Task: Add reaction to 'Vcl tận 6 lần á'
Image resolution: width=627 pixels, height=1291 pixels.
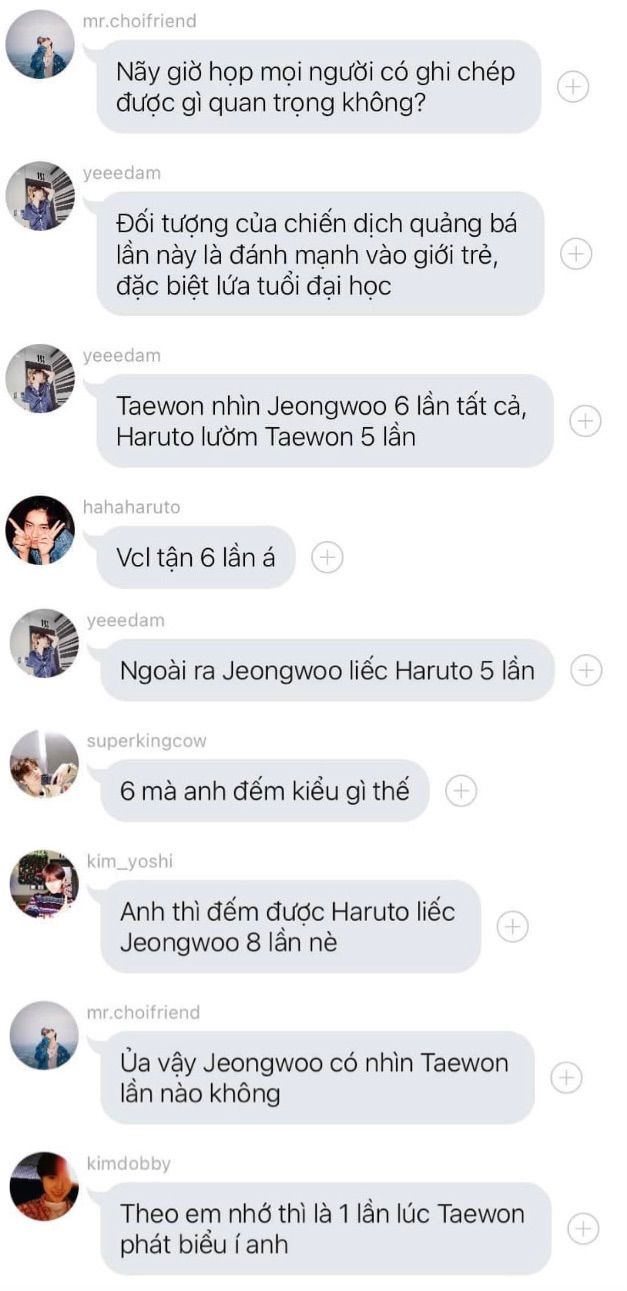Action: 327,557
